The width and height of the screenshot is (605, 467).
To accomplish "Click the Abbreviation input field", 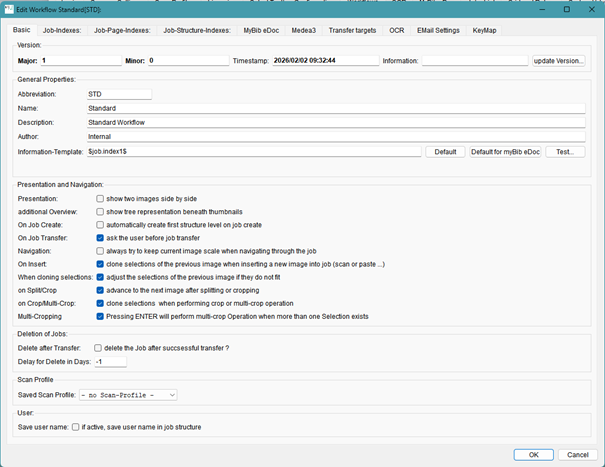I will click(118, 94).
